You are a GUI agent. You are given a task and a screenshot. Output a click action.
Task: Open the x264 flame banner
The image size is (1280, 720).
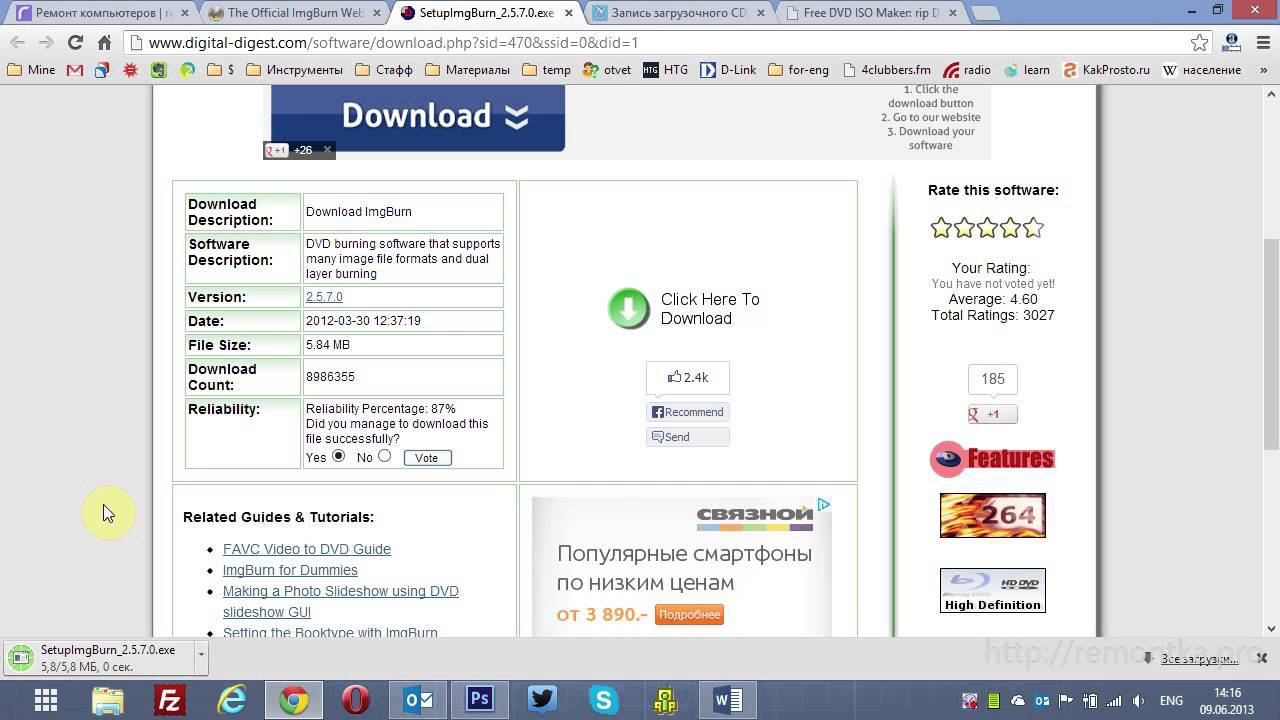pyautogui.click(x=992, y=515)
